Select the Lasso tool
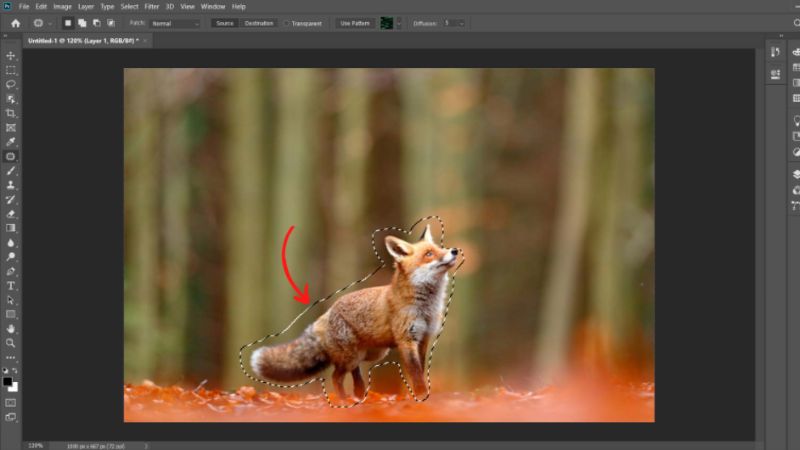The height and width of the screenshot is (450, 800). 10,84
